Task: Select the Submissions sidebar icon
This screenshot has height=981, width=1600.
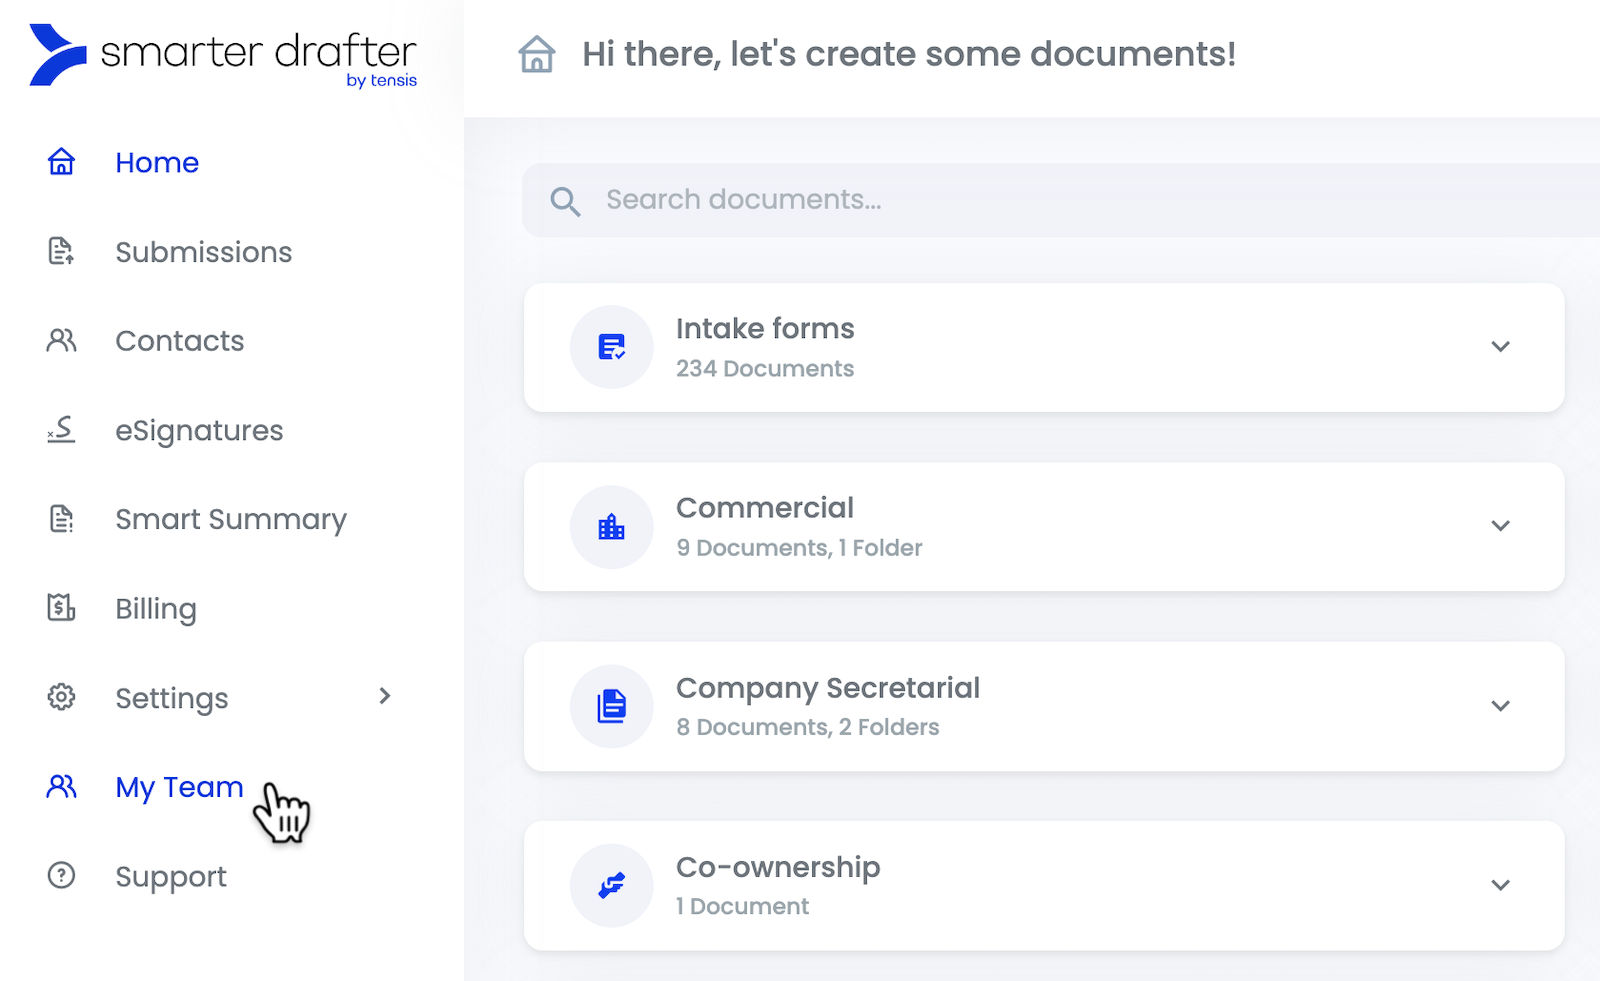Action: 60,251
